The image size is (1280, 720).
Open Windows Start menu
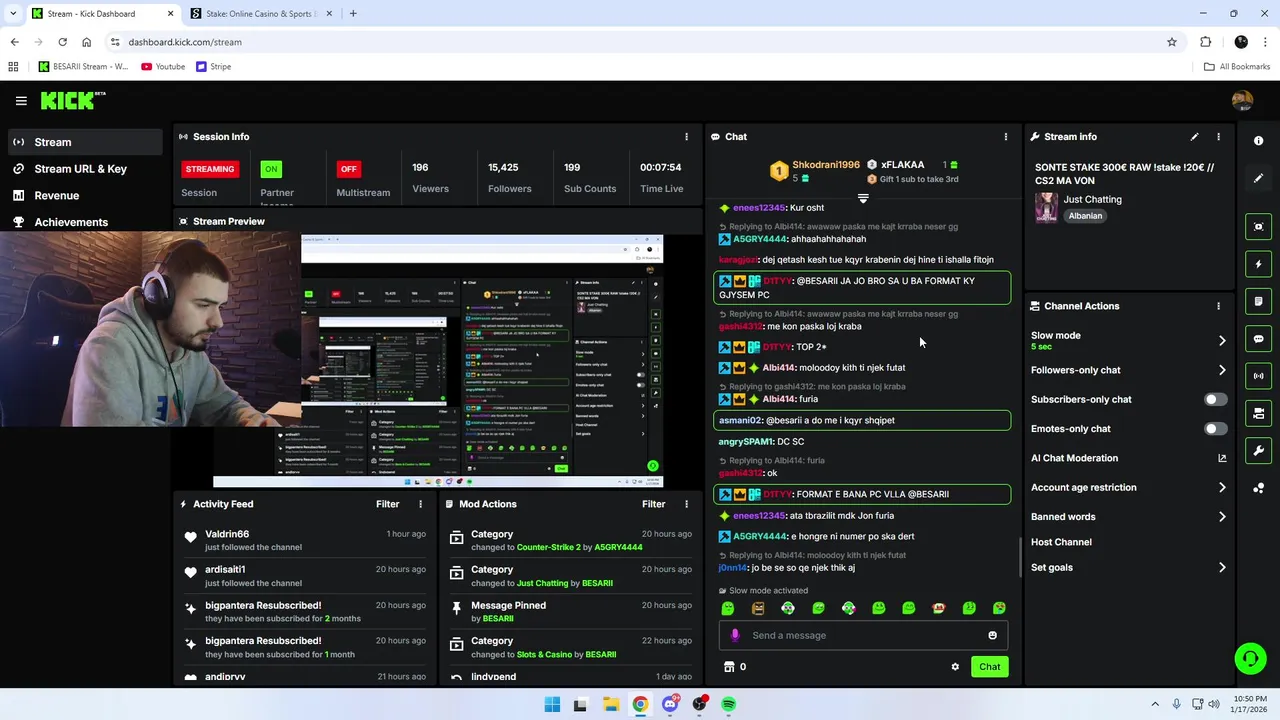pyautogui.click(x=552, y=704)
